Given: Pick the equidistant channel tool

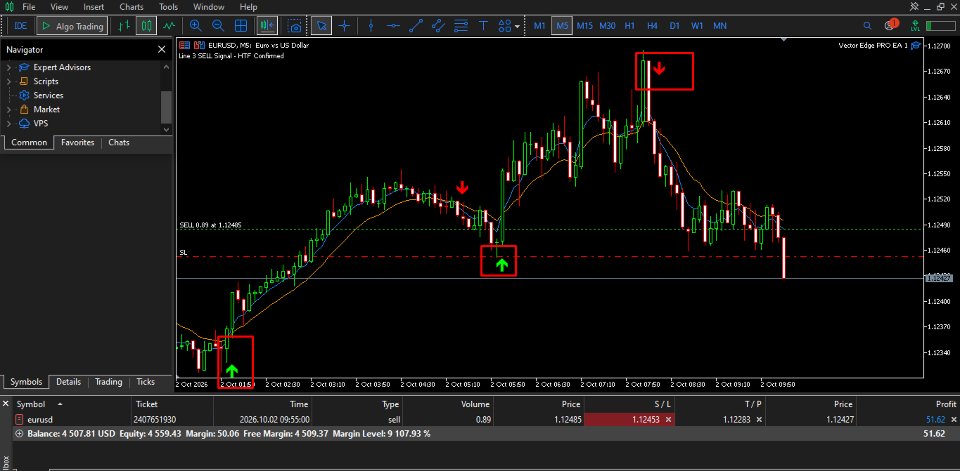Looking at the screenshot, I should (438, 26).
